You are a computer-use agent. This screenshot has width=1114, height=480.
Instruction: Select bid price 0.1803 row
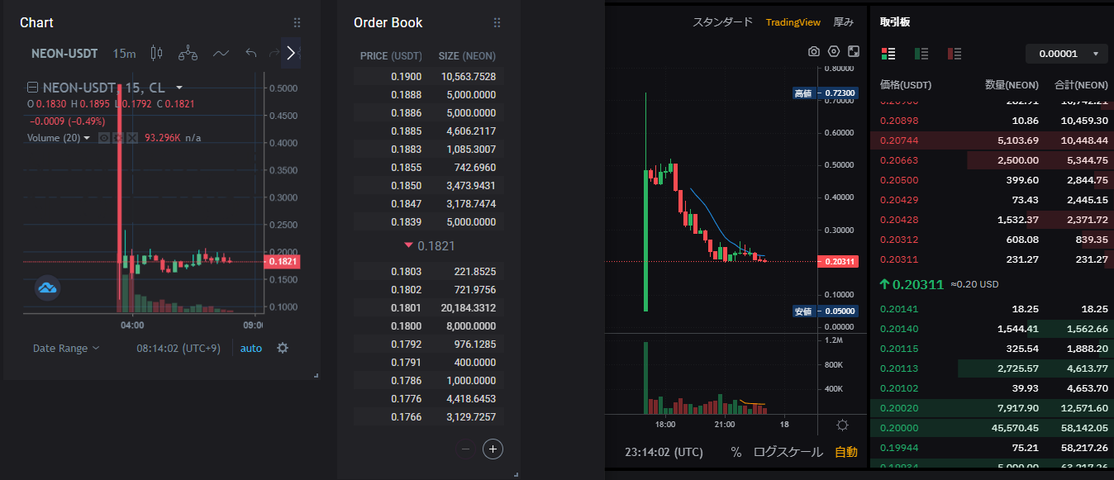(x=429, y=271)
